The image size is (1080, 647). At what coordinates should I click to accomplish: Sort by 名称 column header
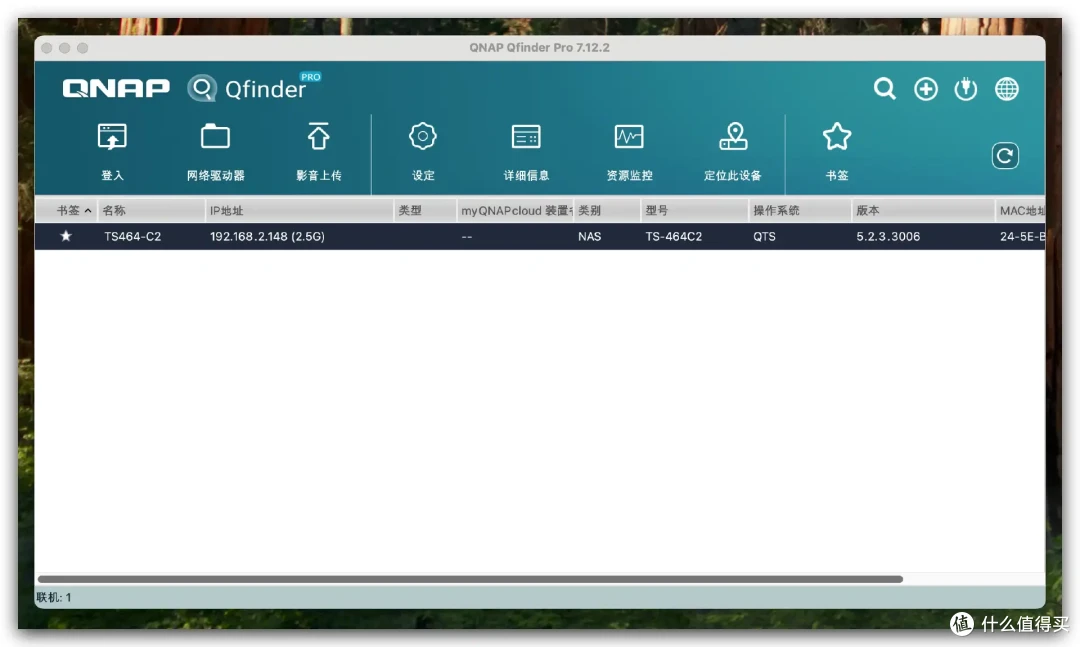(x=152, y=210)
